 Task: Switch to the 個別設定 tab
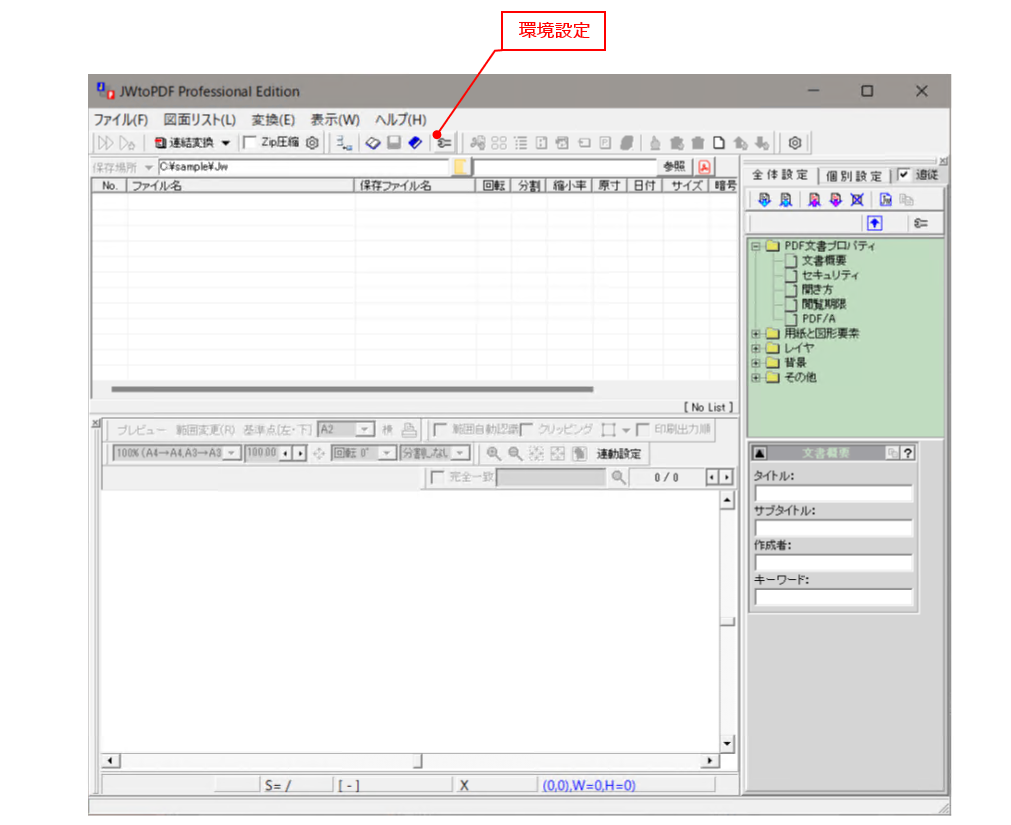pos(853,176)
